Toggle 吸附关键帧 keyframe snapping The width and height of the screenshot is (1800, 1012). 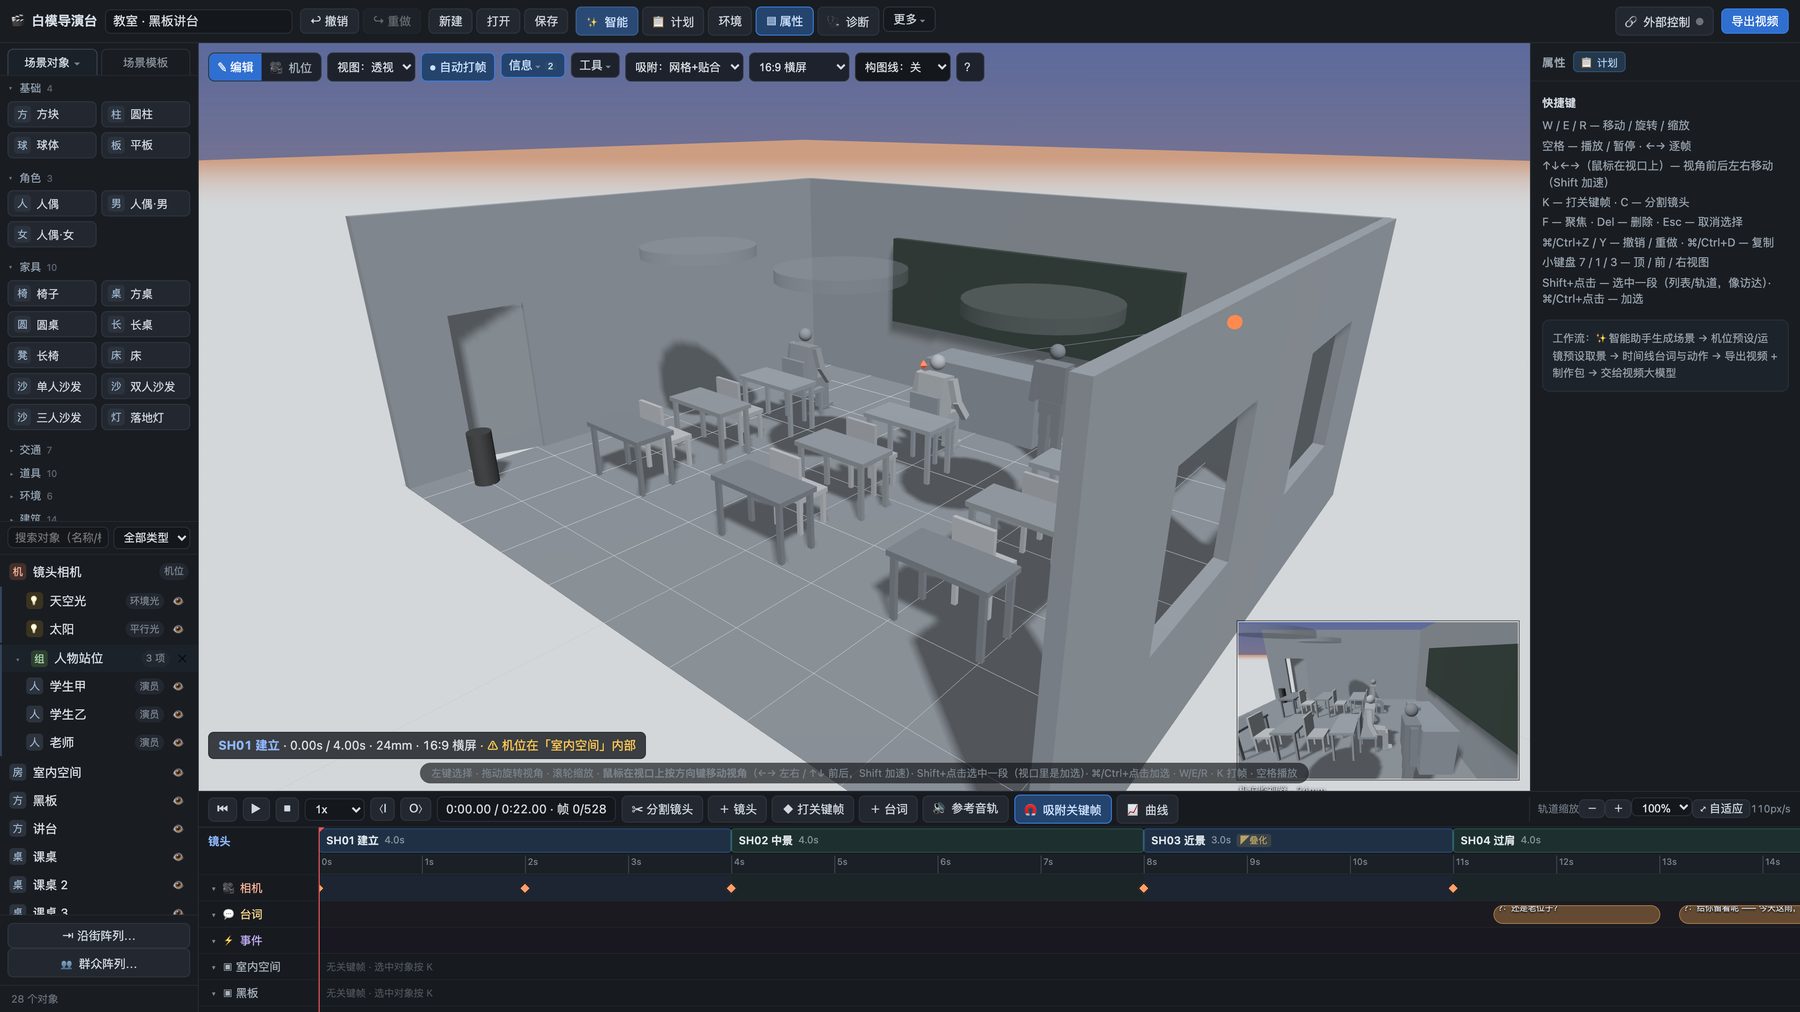(x=1063, y=809)
